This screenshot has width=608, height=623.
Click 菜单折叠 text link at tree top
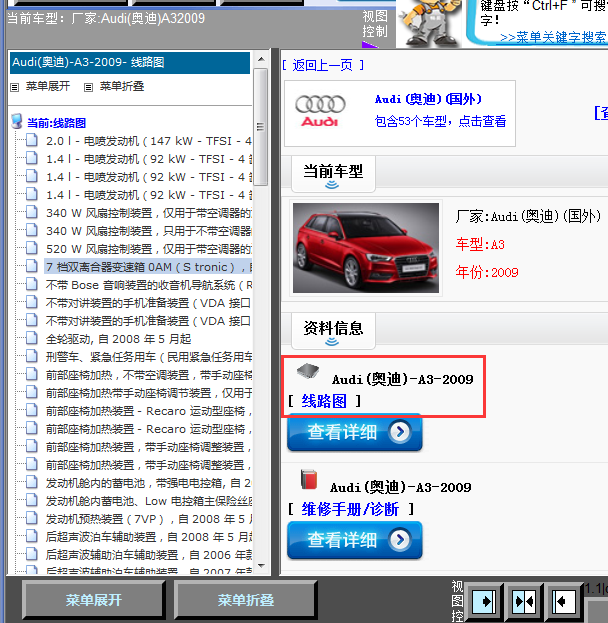click(122, 86)
